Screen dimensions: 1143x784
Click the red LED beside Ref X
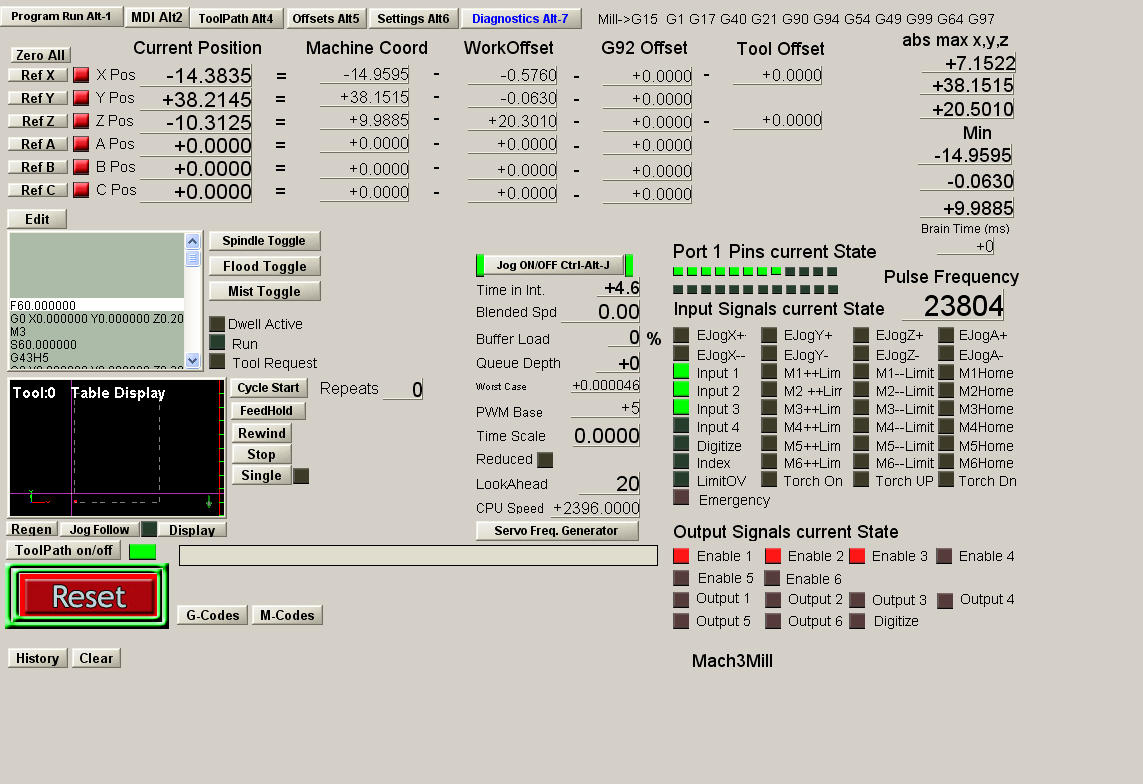81,75
